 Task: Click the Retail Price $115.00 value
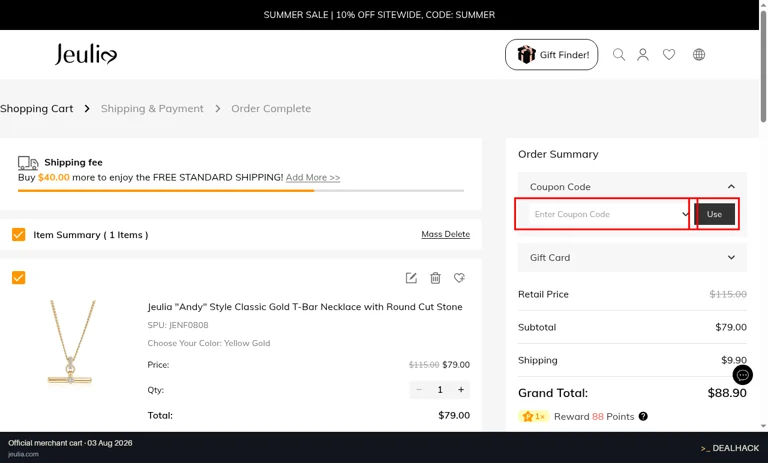[x=728, y=294]
